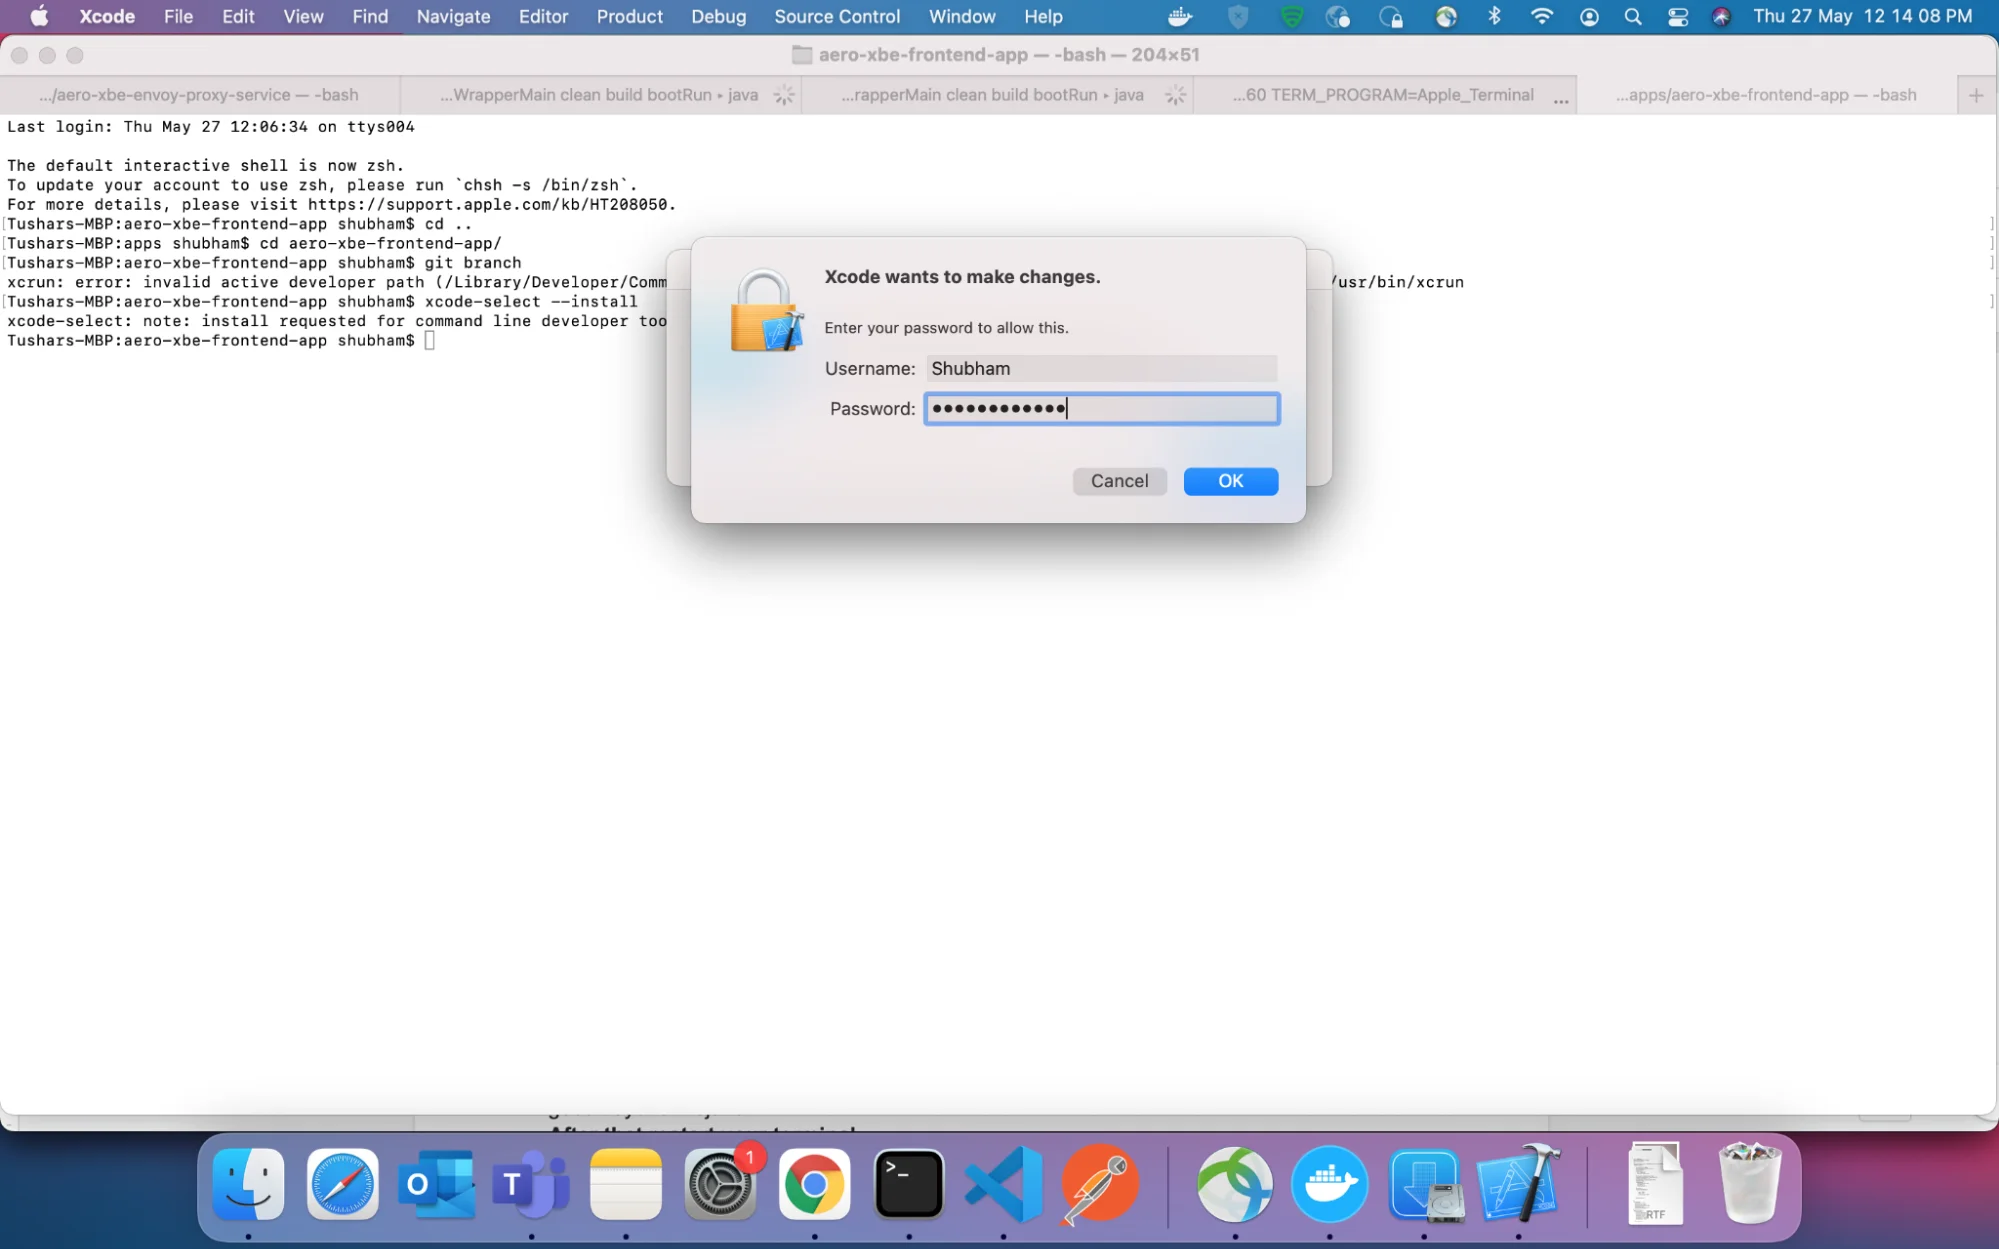The height and width of the screenshot is (1250, 1999).
Task: Expand the rapperMain clean build tab
Action: click(1001, 94)
